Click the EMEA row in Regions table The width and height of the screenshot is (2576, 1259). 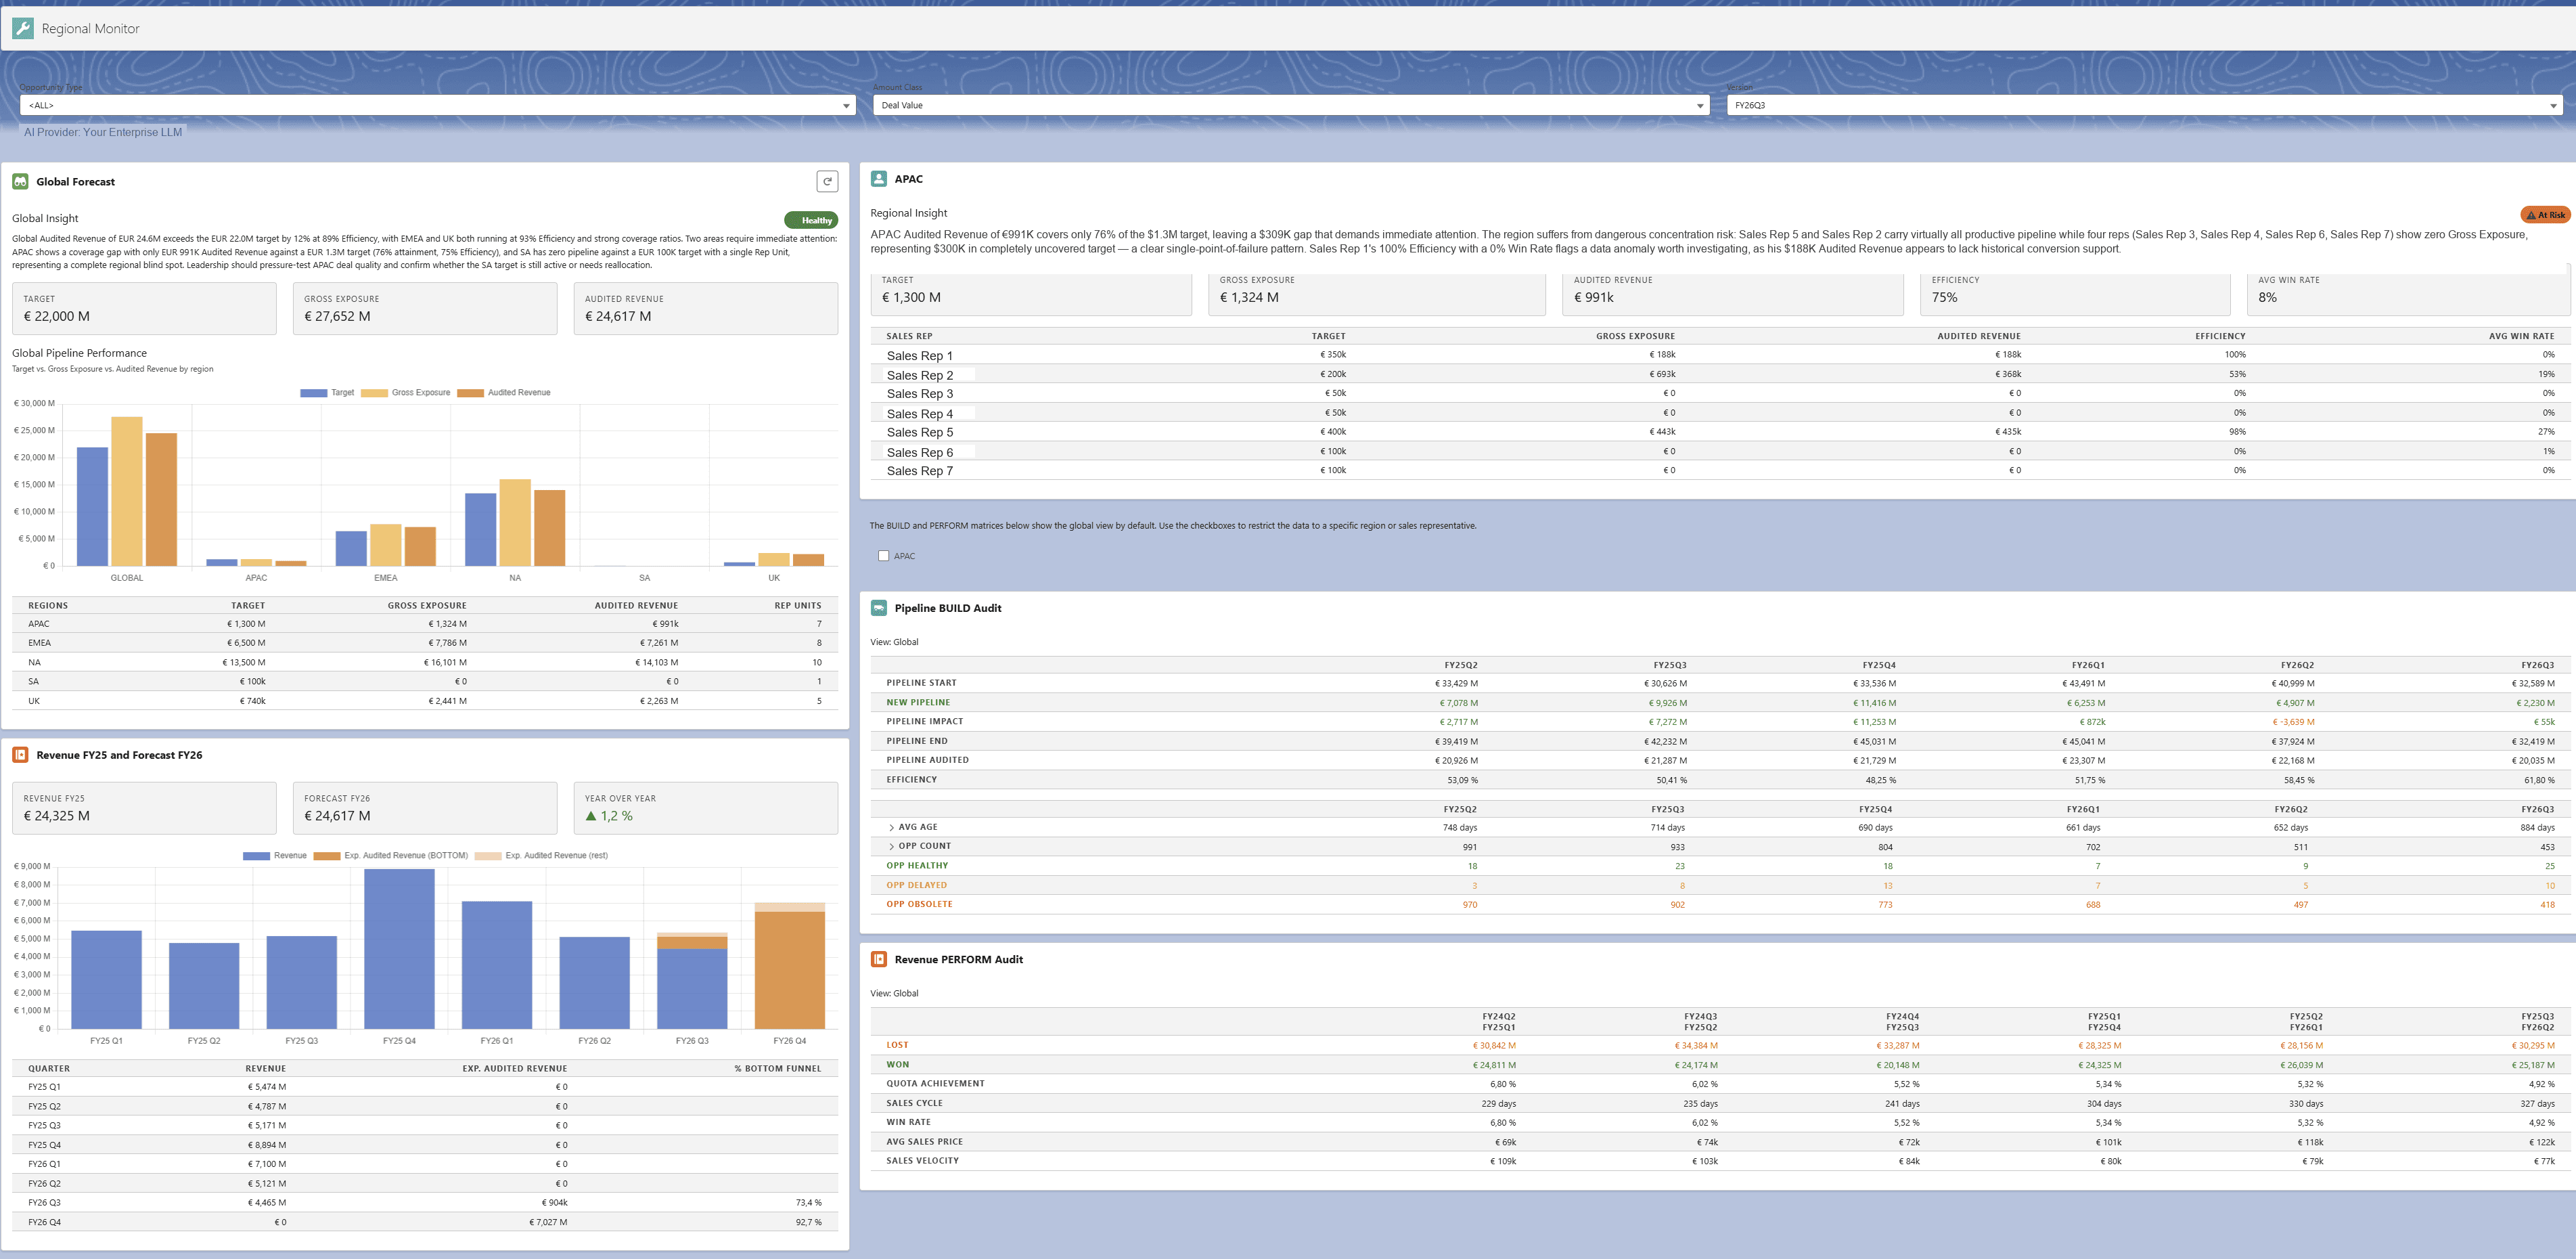point(425,643)
